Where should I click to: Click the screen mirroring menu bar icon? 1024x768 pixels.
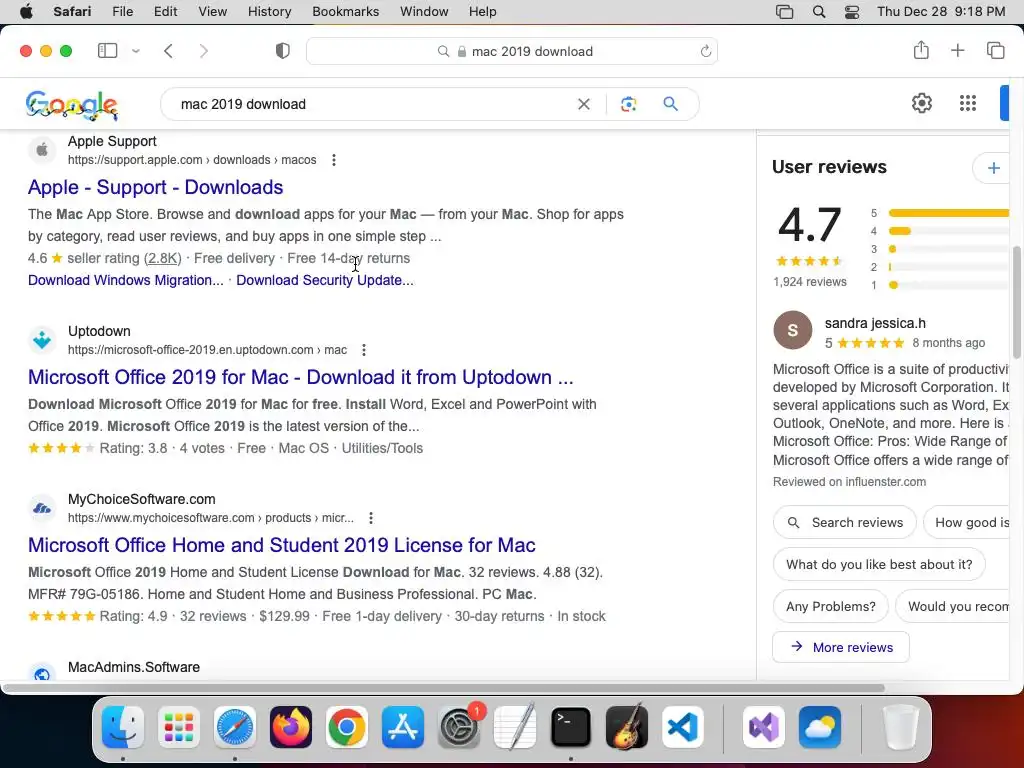784,12
